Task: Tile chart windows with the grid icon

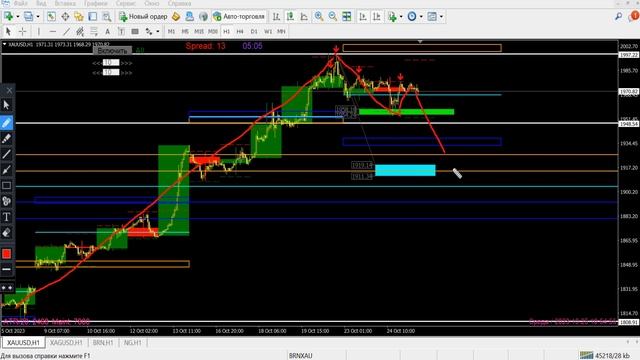Action: click(347, 16)
